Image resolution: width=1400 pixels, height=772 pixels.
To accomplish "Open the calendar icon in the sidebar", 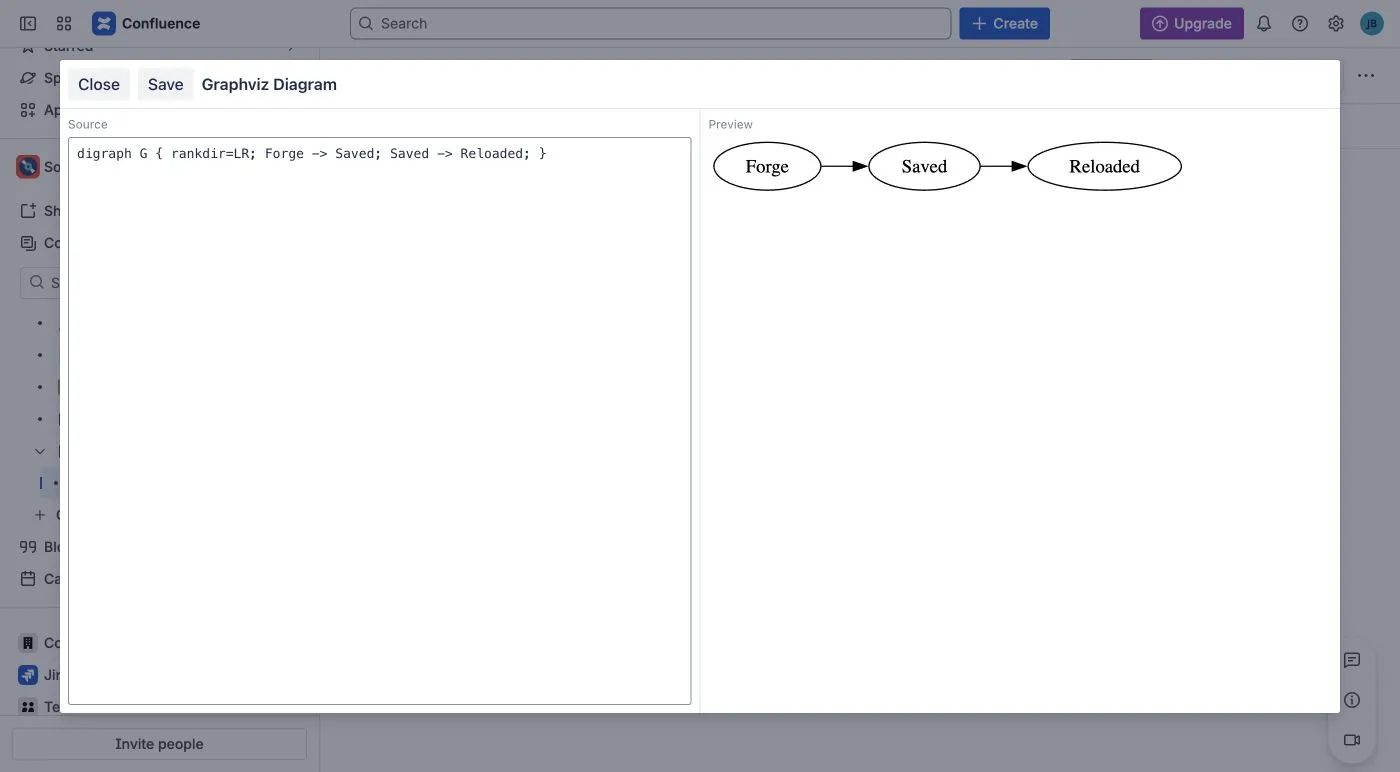I will tap(28, 579).
